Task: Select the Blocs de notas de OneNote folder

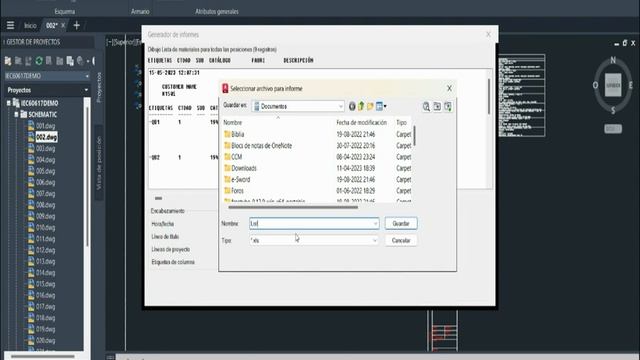Action: point(258,146)
